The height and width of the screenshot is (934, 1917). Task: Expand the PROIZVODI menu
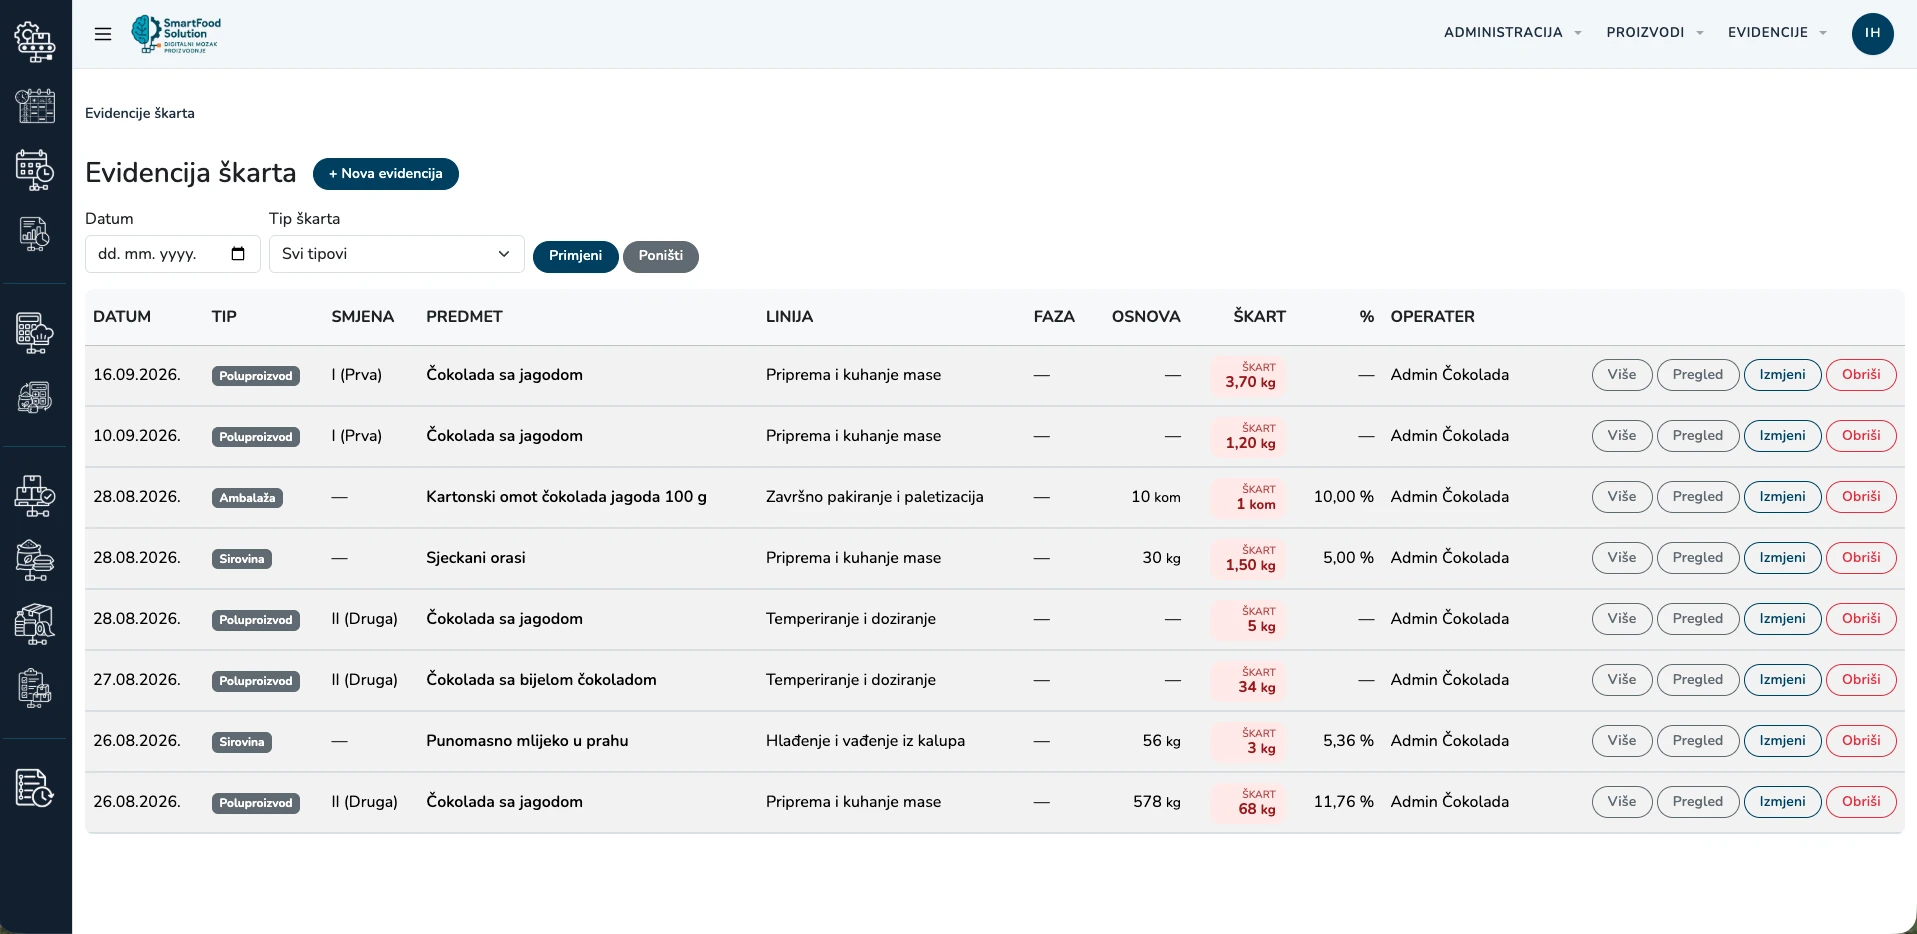click(1654, 33)
